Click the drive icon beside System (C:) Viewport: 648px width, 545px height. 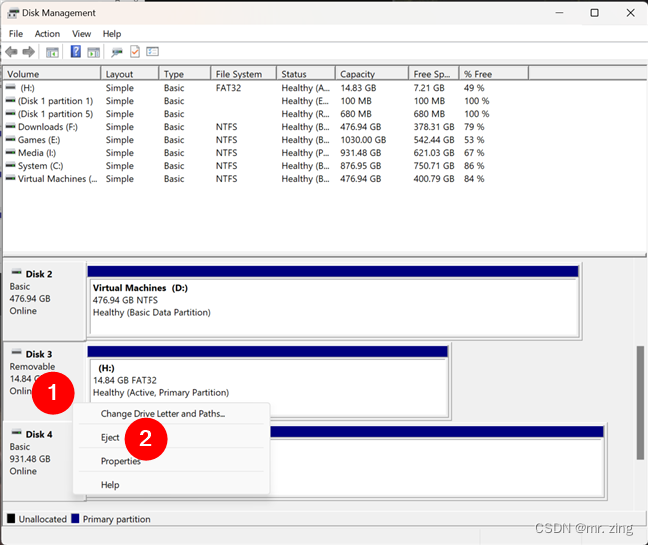[x=11, y=165]
